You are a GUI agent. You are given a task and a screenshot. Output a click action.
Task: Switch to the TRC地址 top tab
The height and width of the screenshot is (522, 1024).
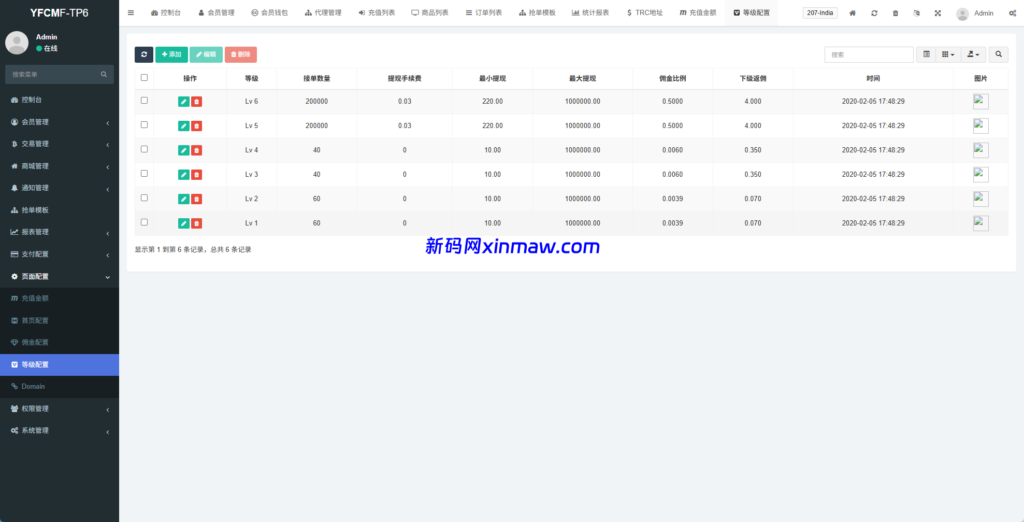pyautogui.click(x=644, y=13)
